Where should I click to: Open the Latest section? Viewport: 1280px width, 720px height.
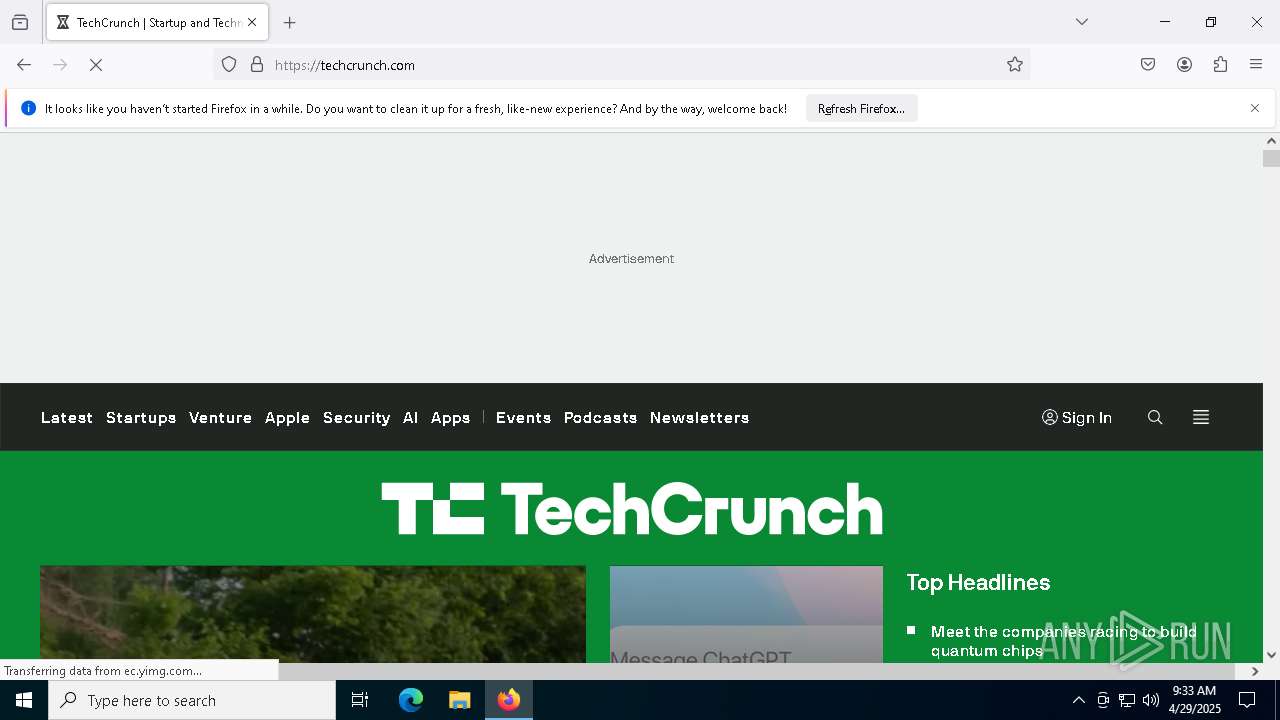(67, 417)
